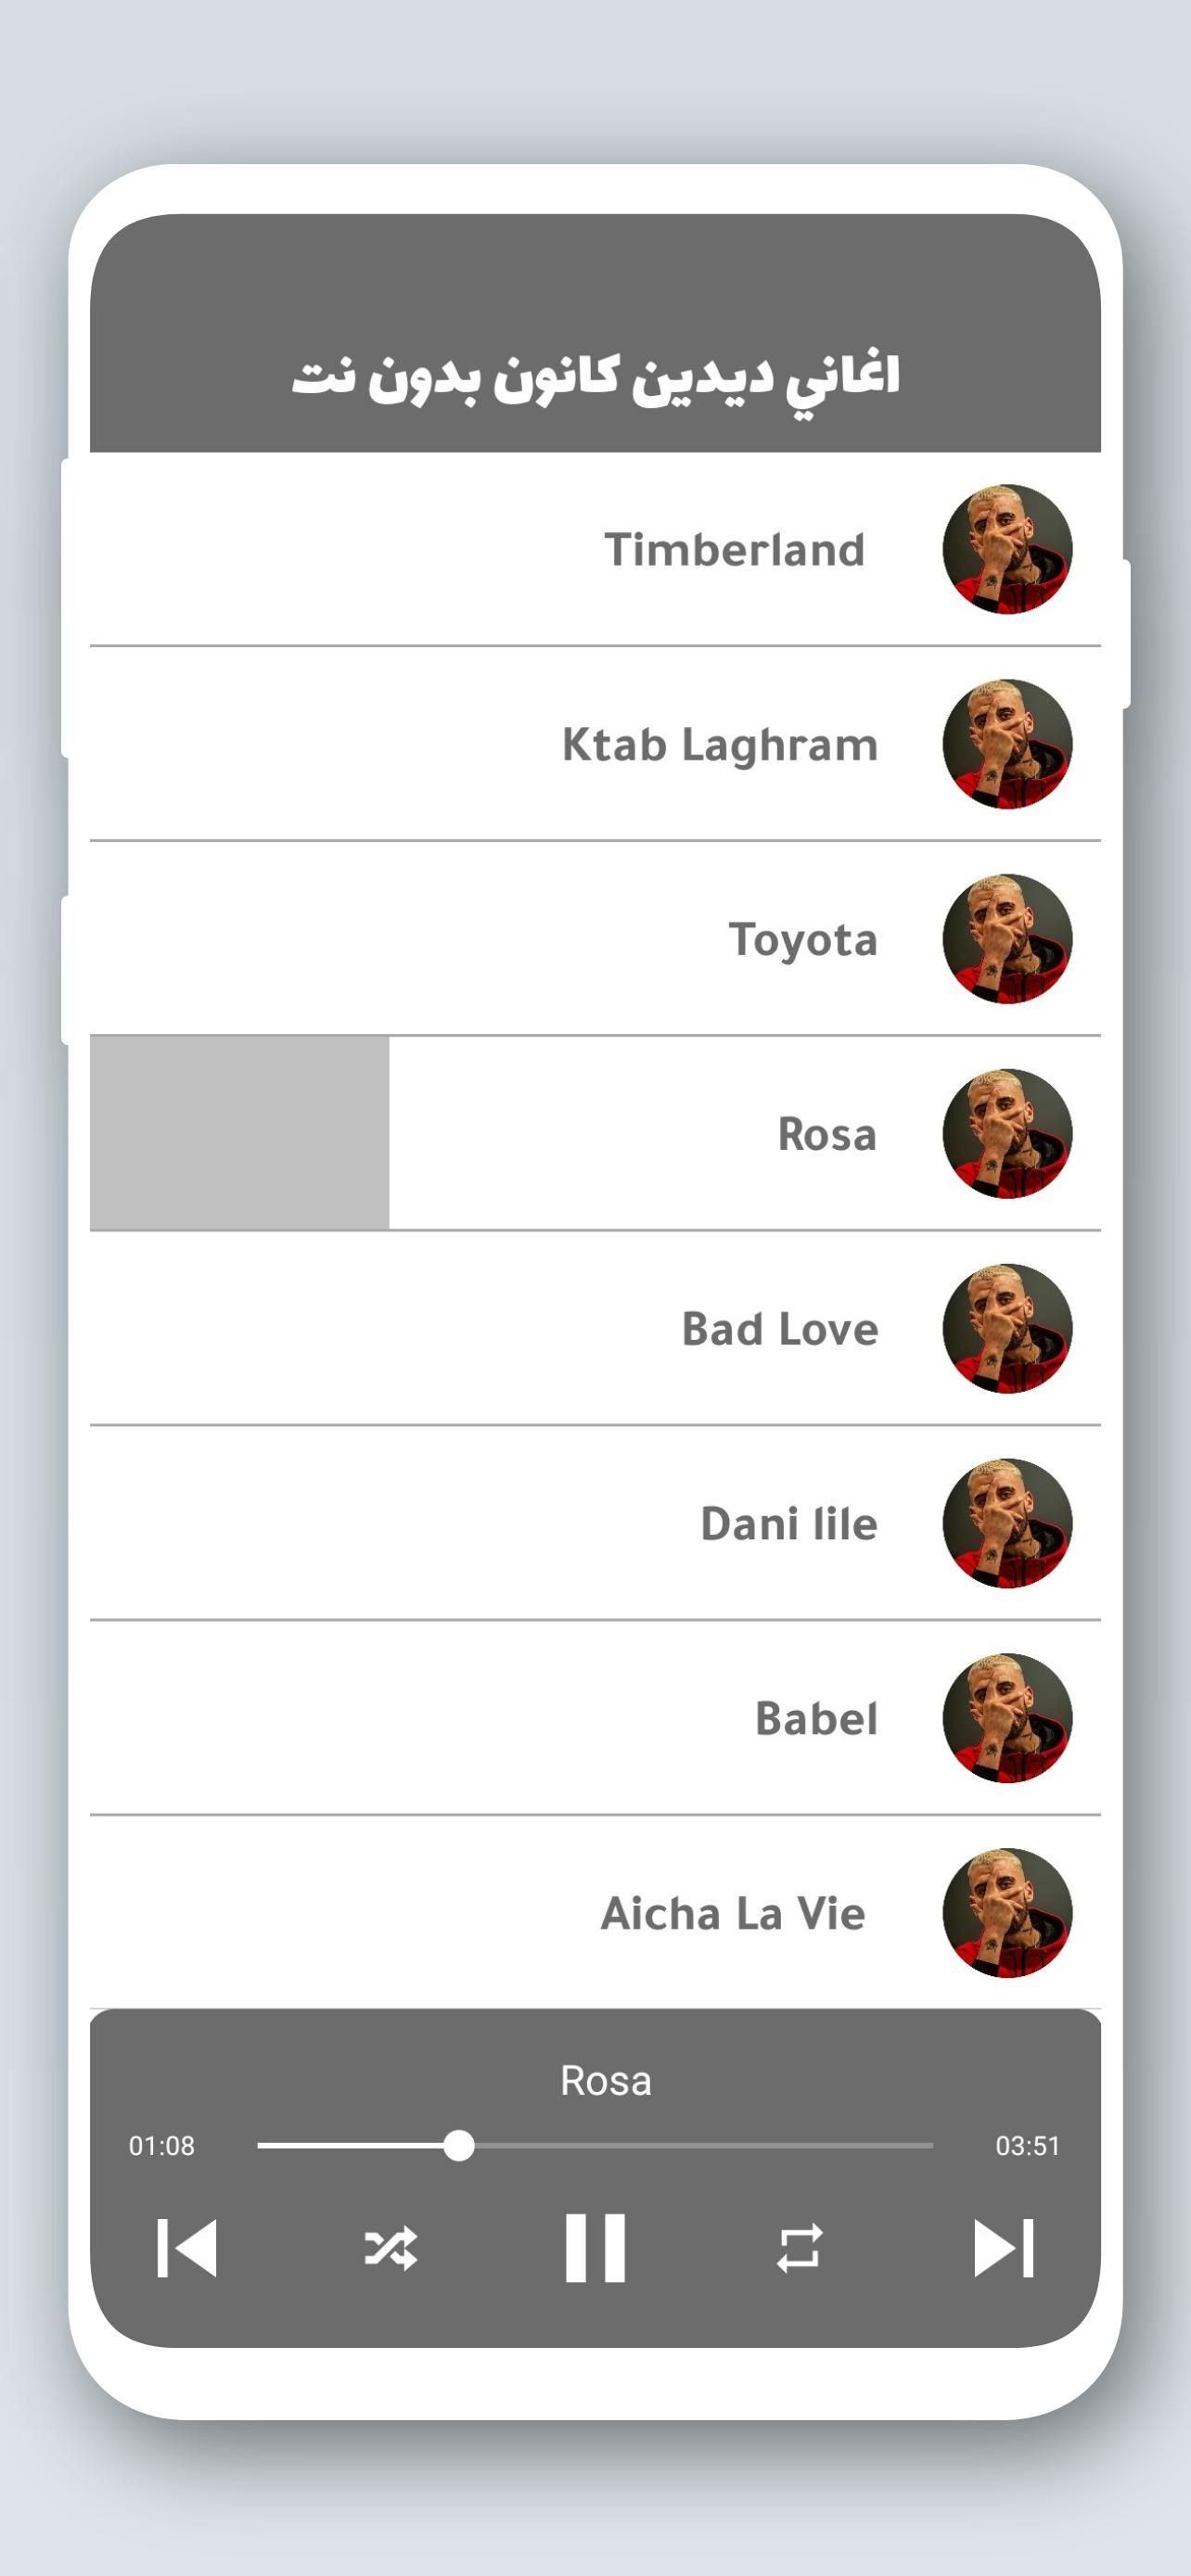Tap the artist avatar next to Bad Love
1191x2576 pixels.
coord(1007,1328)
